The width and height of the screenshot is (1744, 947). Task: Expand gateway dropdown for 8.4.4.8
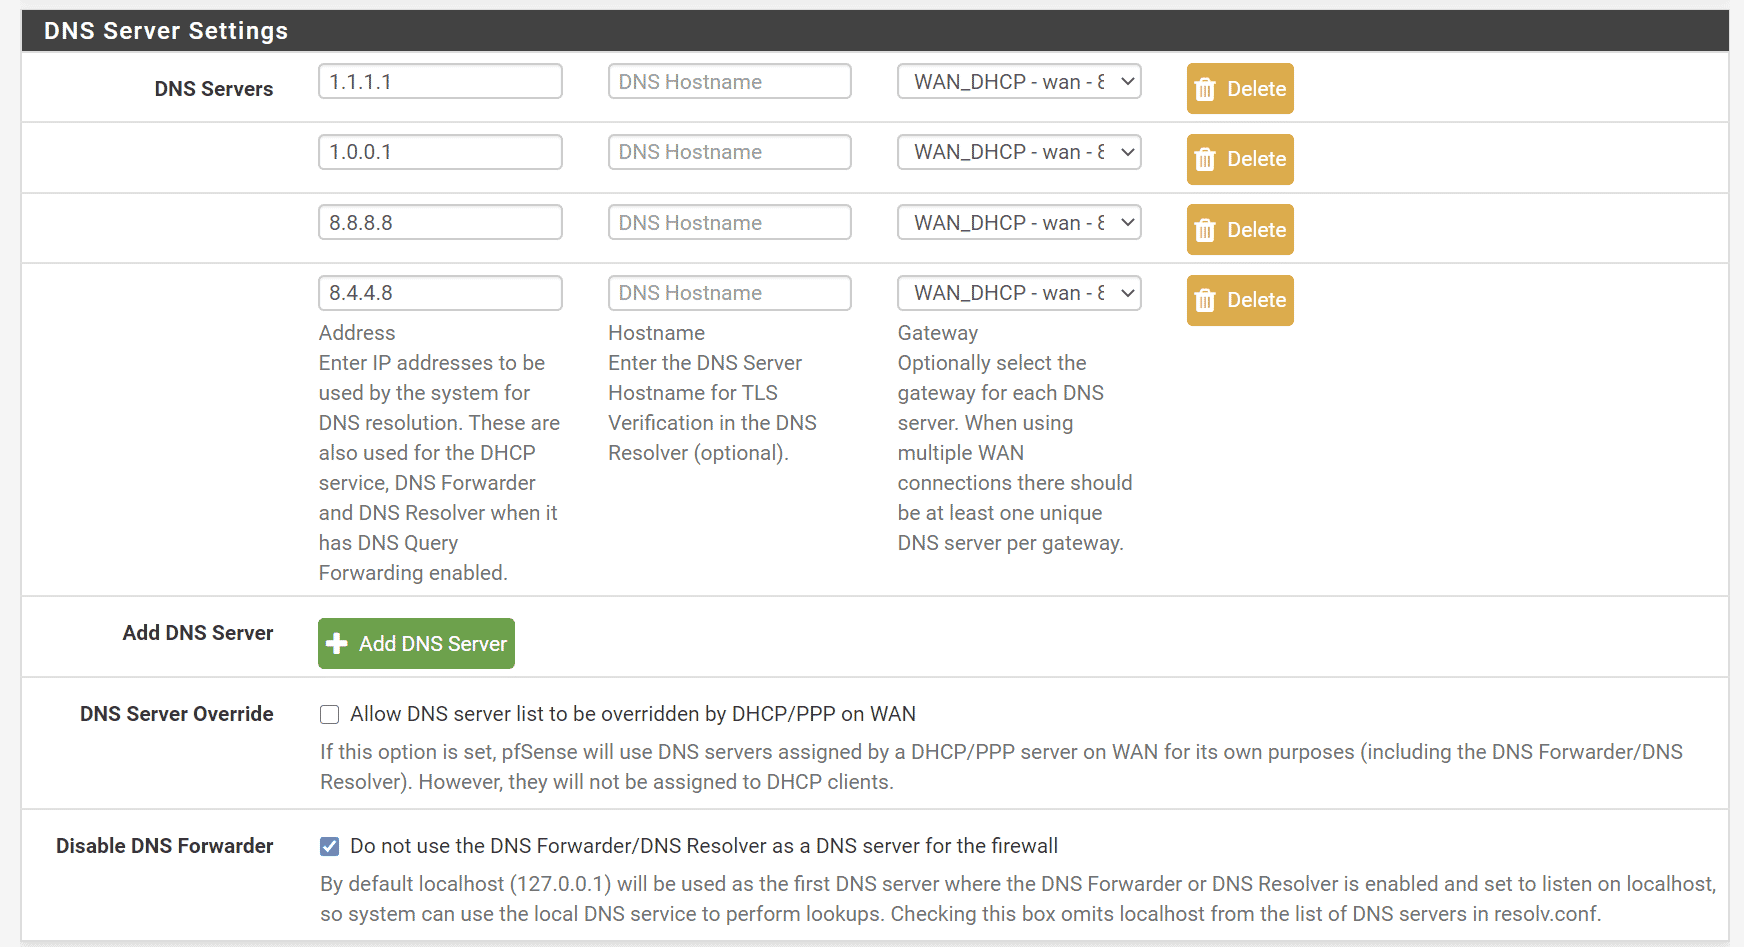pyautogui.click(x=1018, y=293)
